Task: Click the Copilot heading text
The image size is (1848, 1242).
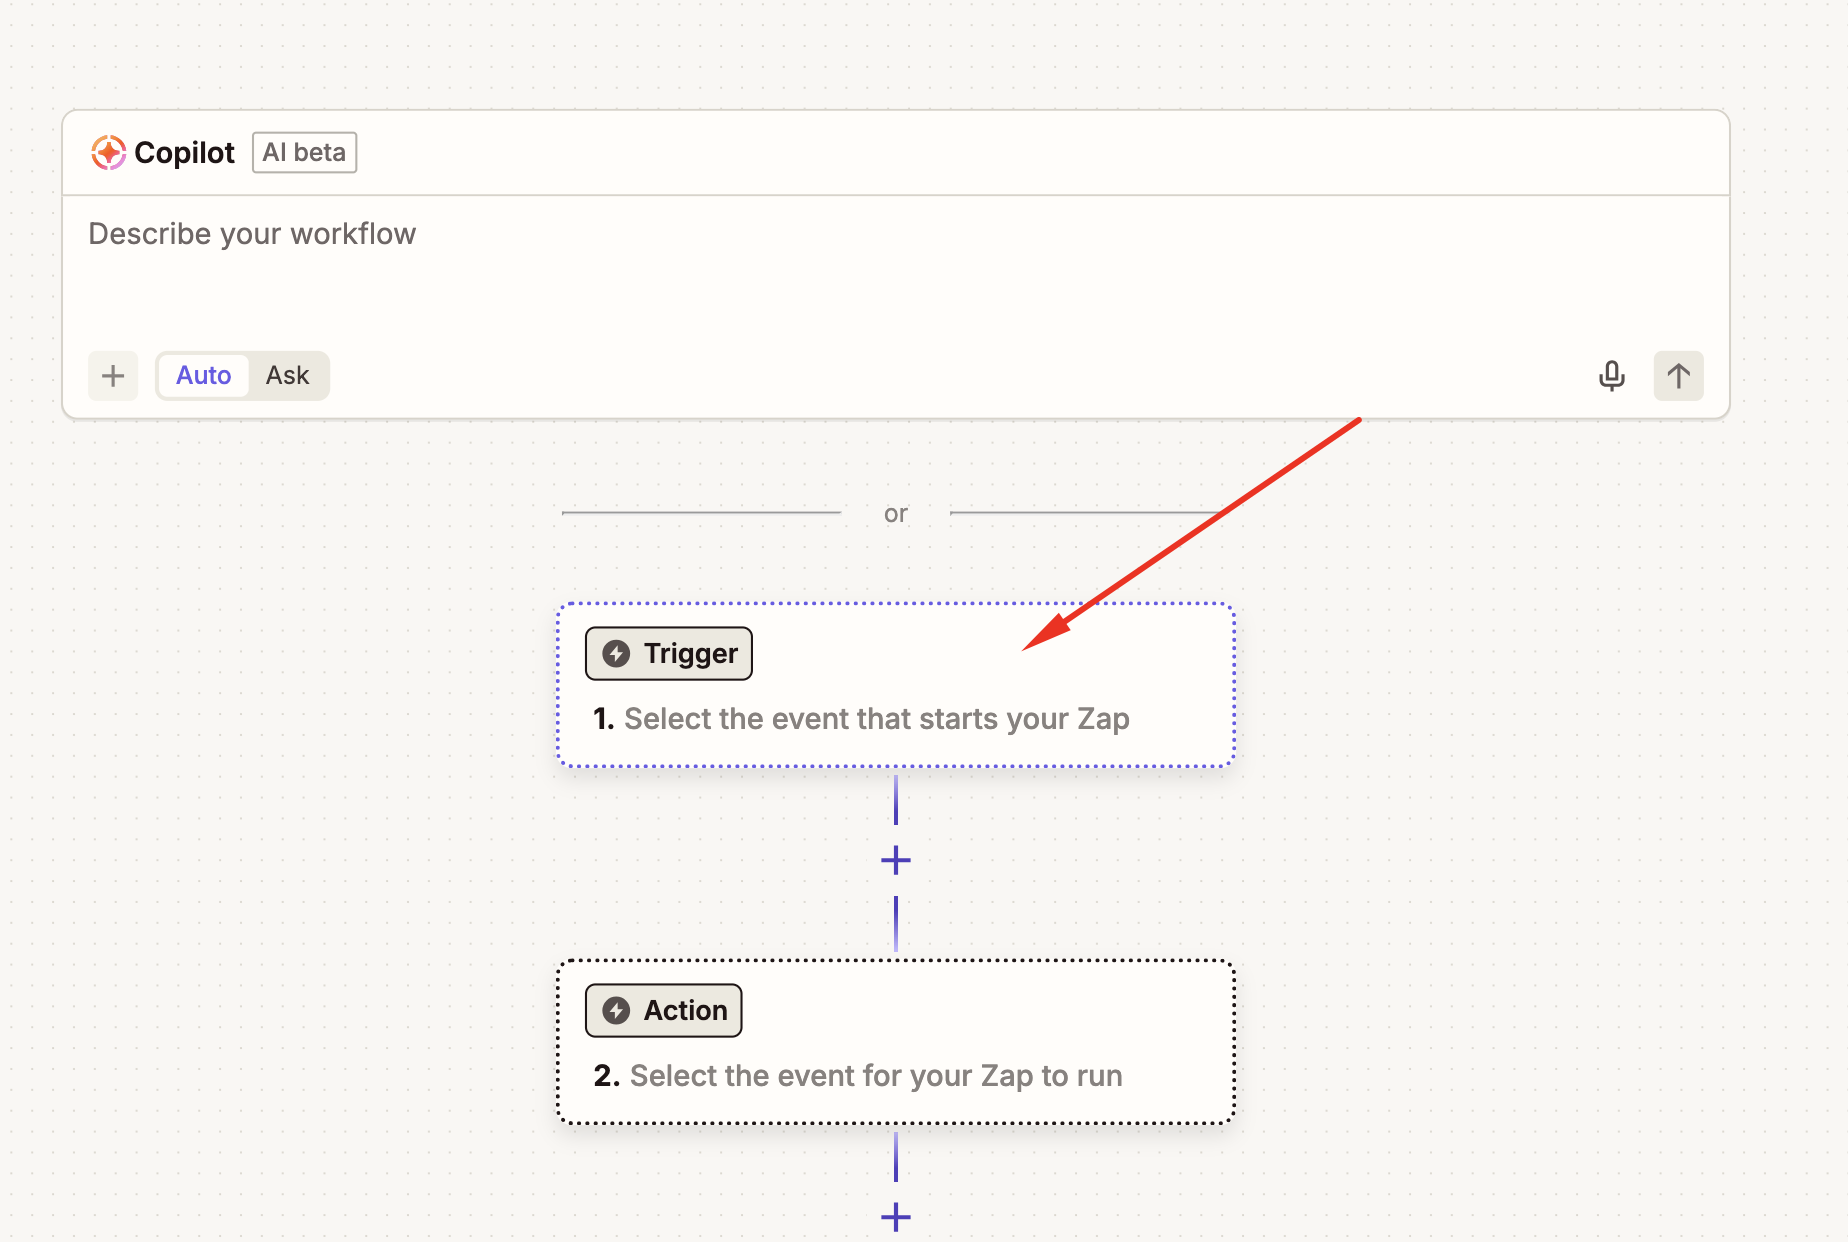Action: (x=184, y=153)
